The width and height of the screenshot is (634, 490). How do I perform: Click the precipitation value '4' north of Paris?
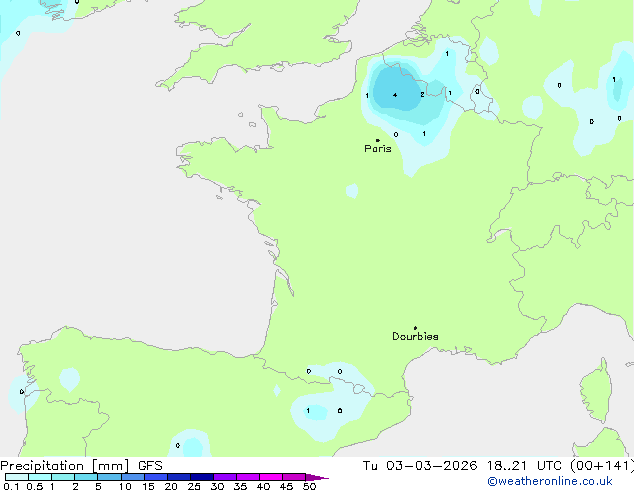tap(395, 95)
